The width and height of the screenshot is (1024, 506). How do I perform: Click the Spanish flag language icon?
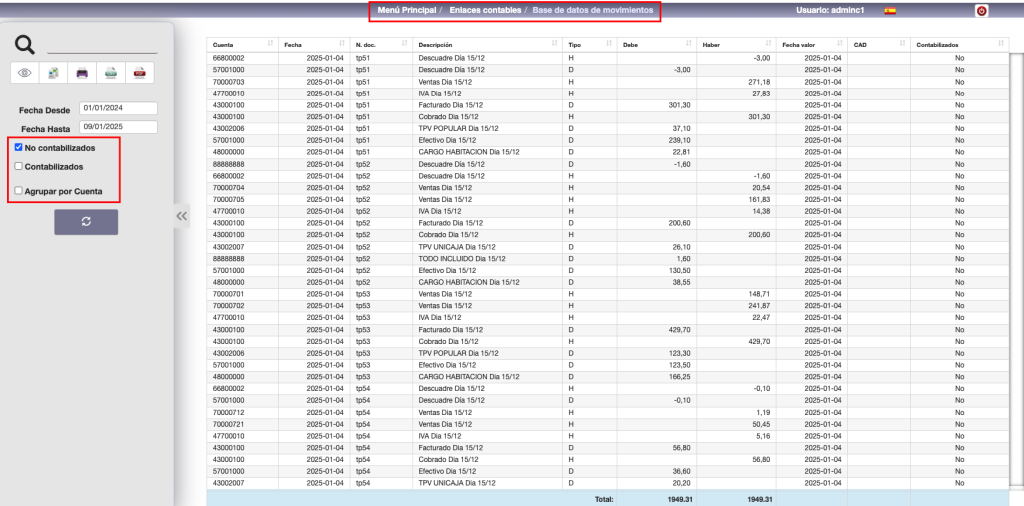tap(890, 11)
